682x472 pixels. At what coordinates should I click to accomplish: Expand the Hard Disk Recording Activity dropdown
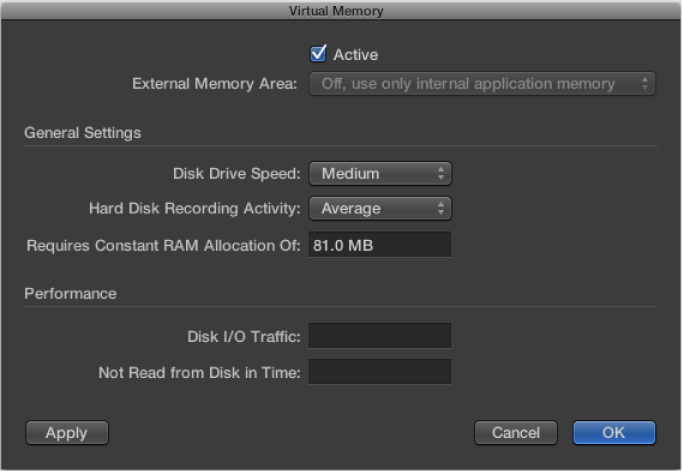380,208
